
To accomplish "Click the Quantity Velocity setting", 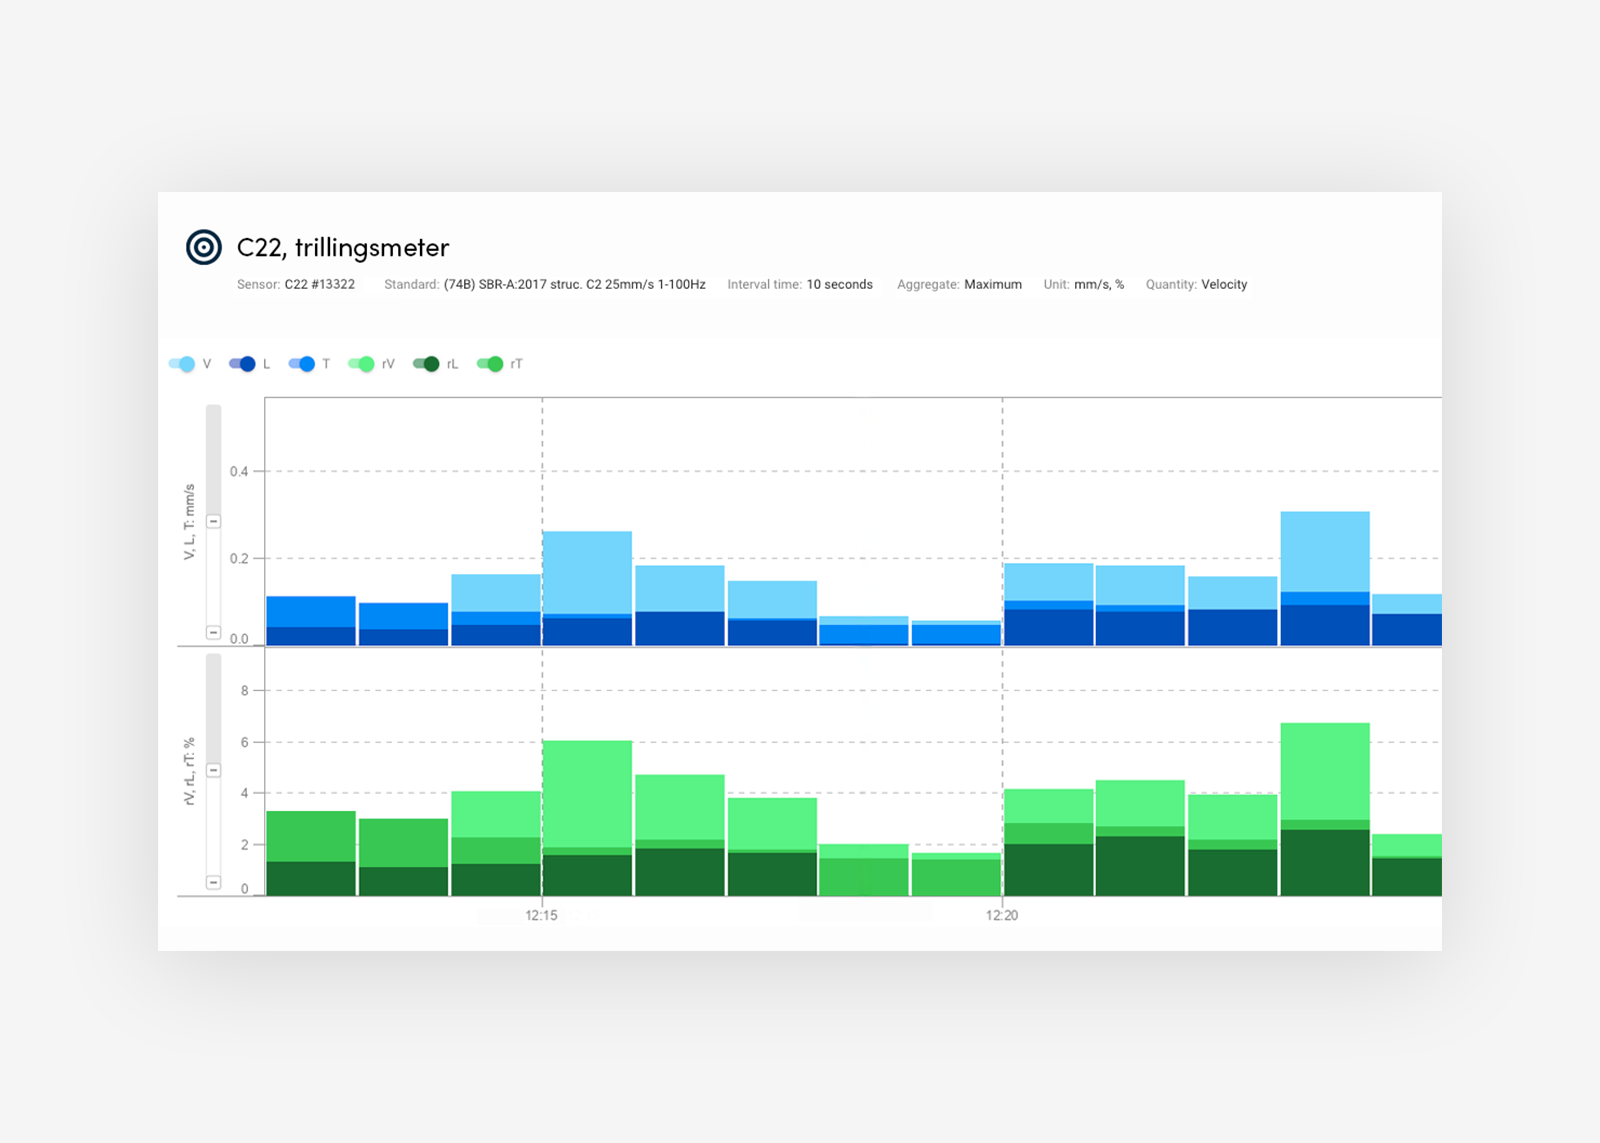I will coord(1223,285).
